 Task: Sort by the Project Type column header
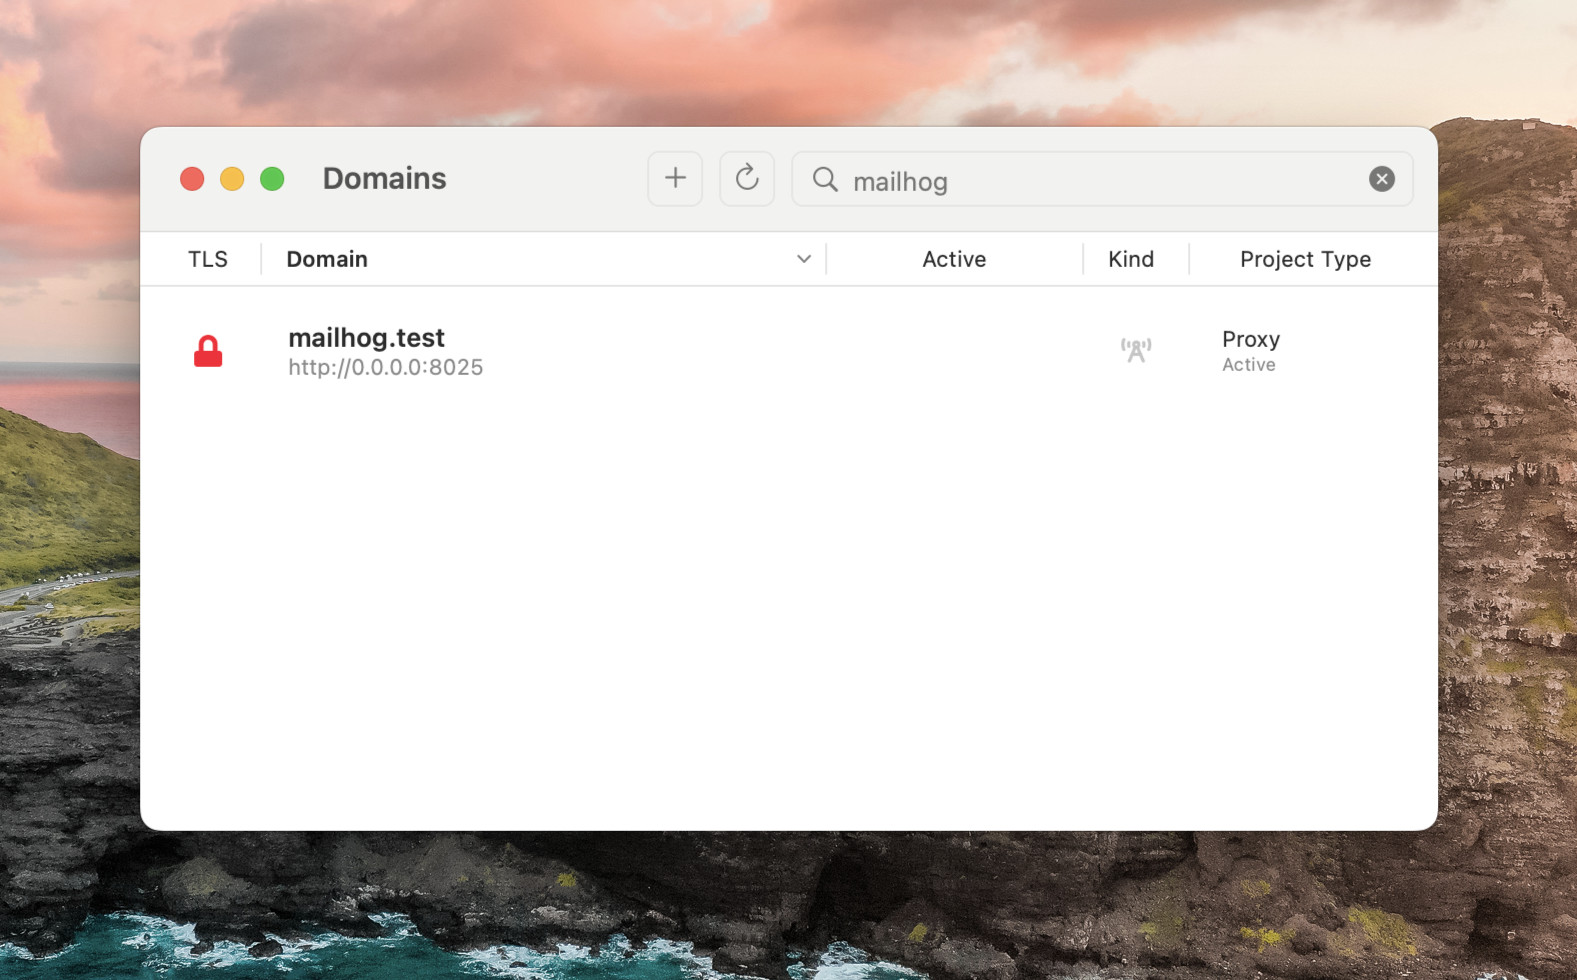(1305, 259)
